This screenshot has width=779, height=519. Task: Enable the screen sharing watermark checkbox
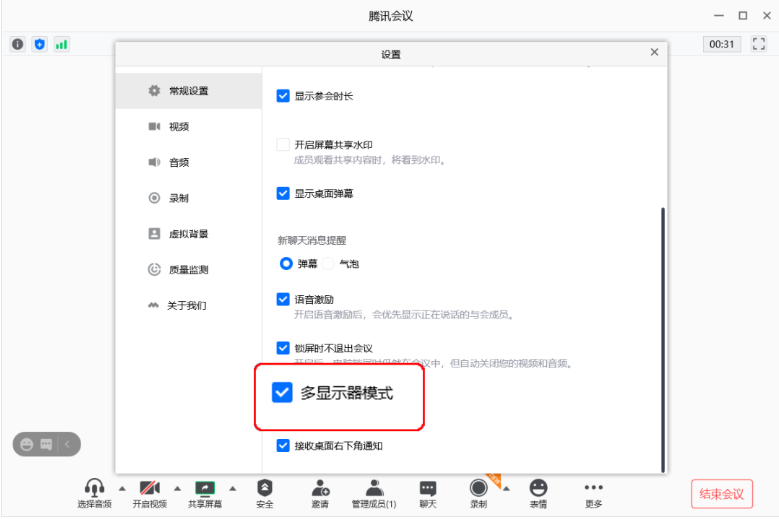[x=283, y=145]
